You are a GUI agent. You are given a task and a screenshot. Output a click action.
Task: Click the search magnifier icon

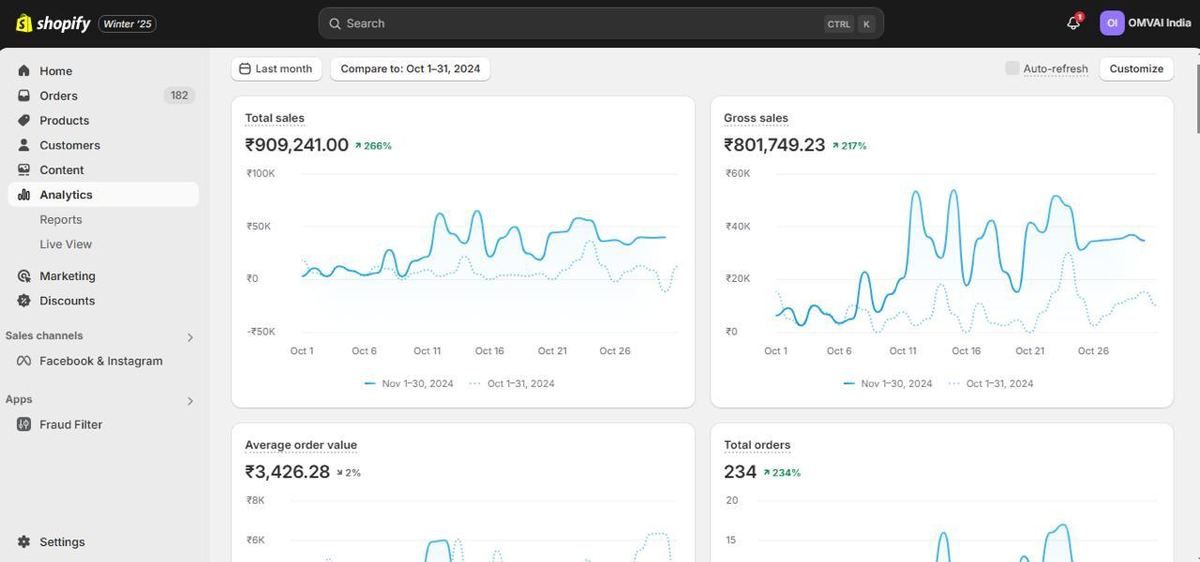(335, 23)
